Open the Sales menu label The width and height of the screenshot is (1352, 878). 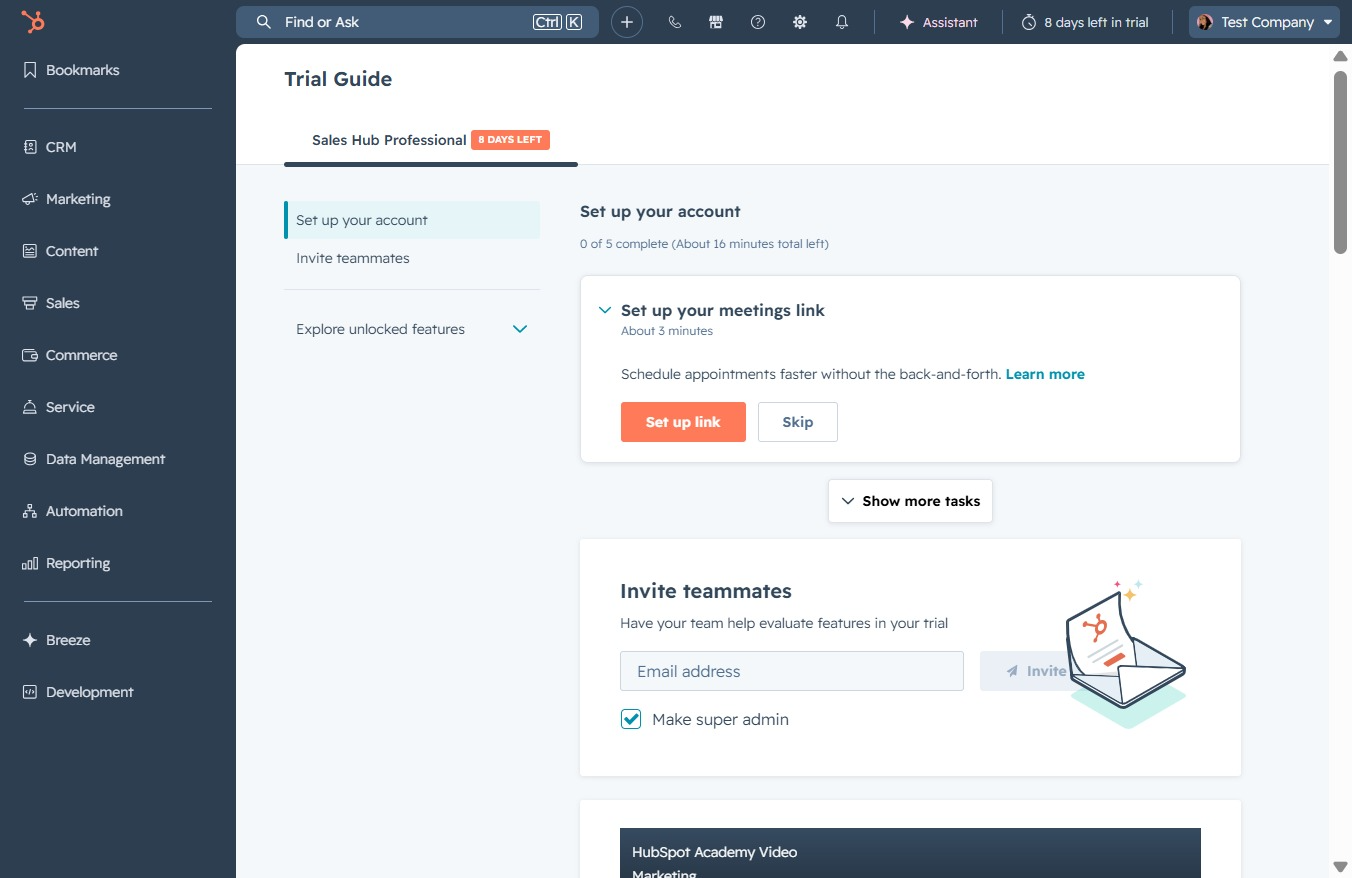pos(63,303)
